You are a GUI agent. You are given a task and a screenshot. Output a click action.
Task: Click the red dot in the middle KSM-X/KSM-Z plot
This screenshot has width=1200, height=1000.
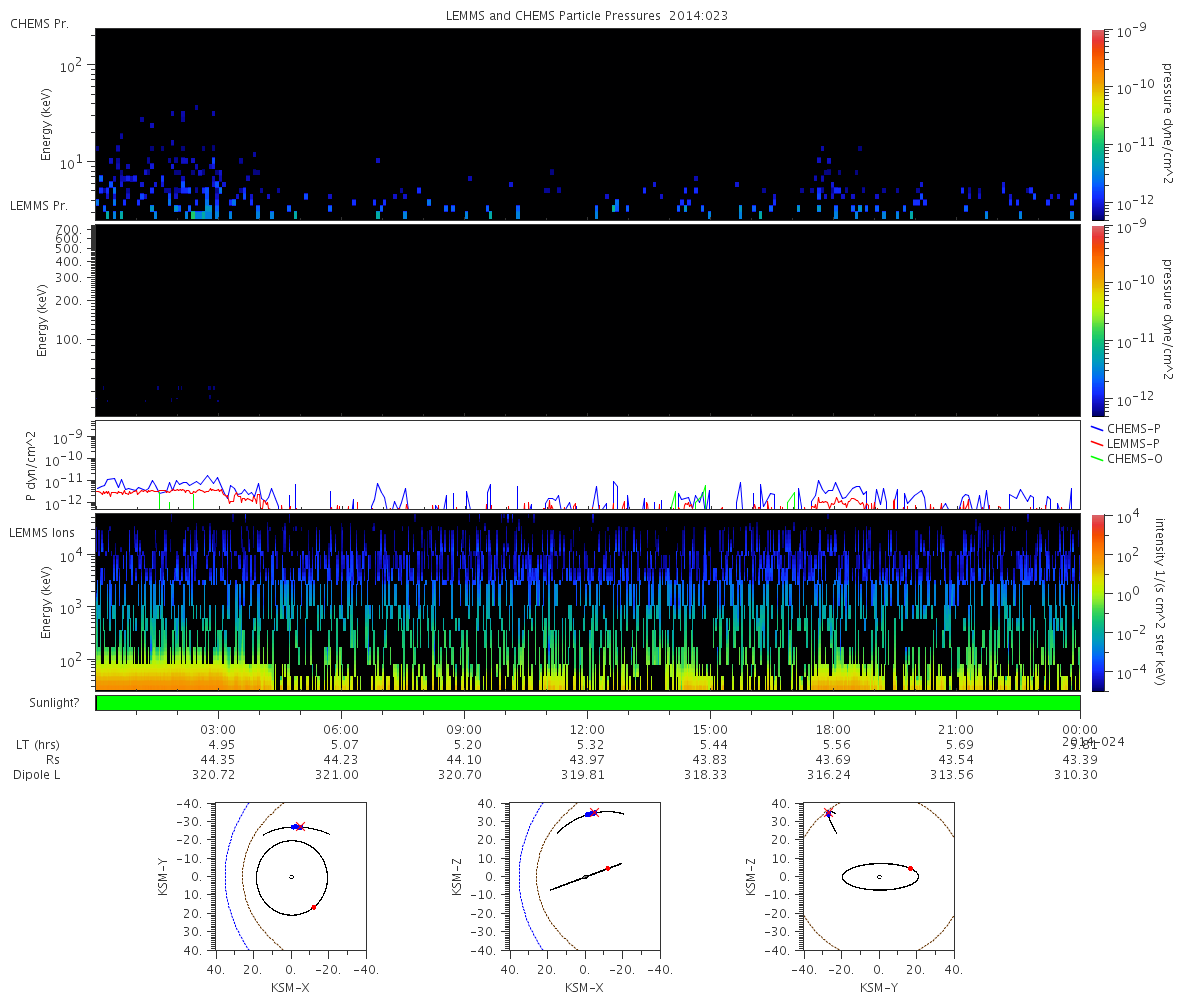click(x=608, y=868)
